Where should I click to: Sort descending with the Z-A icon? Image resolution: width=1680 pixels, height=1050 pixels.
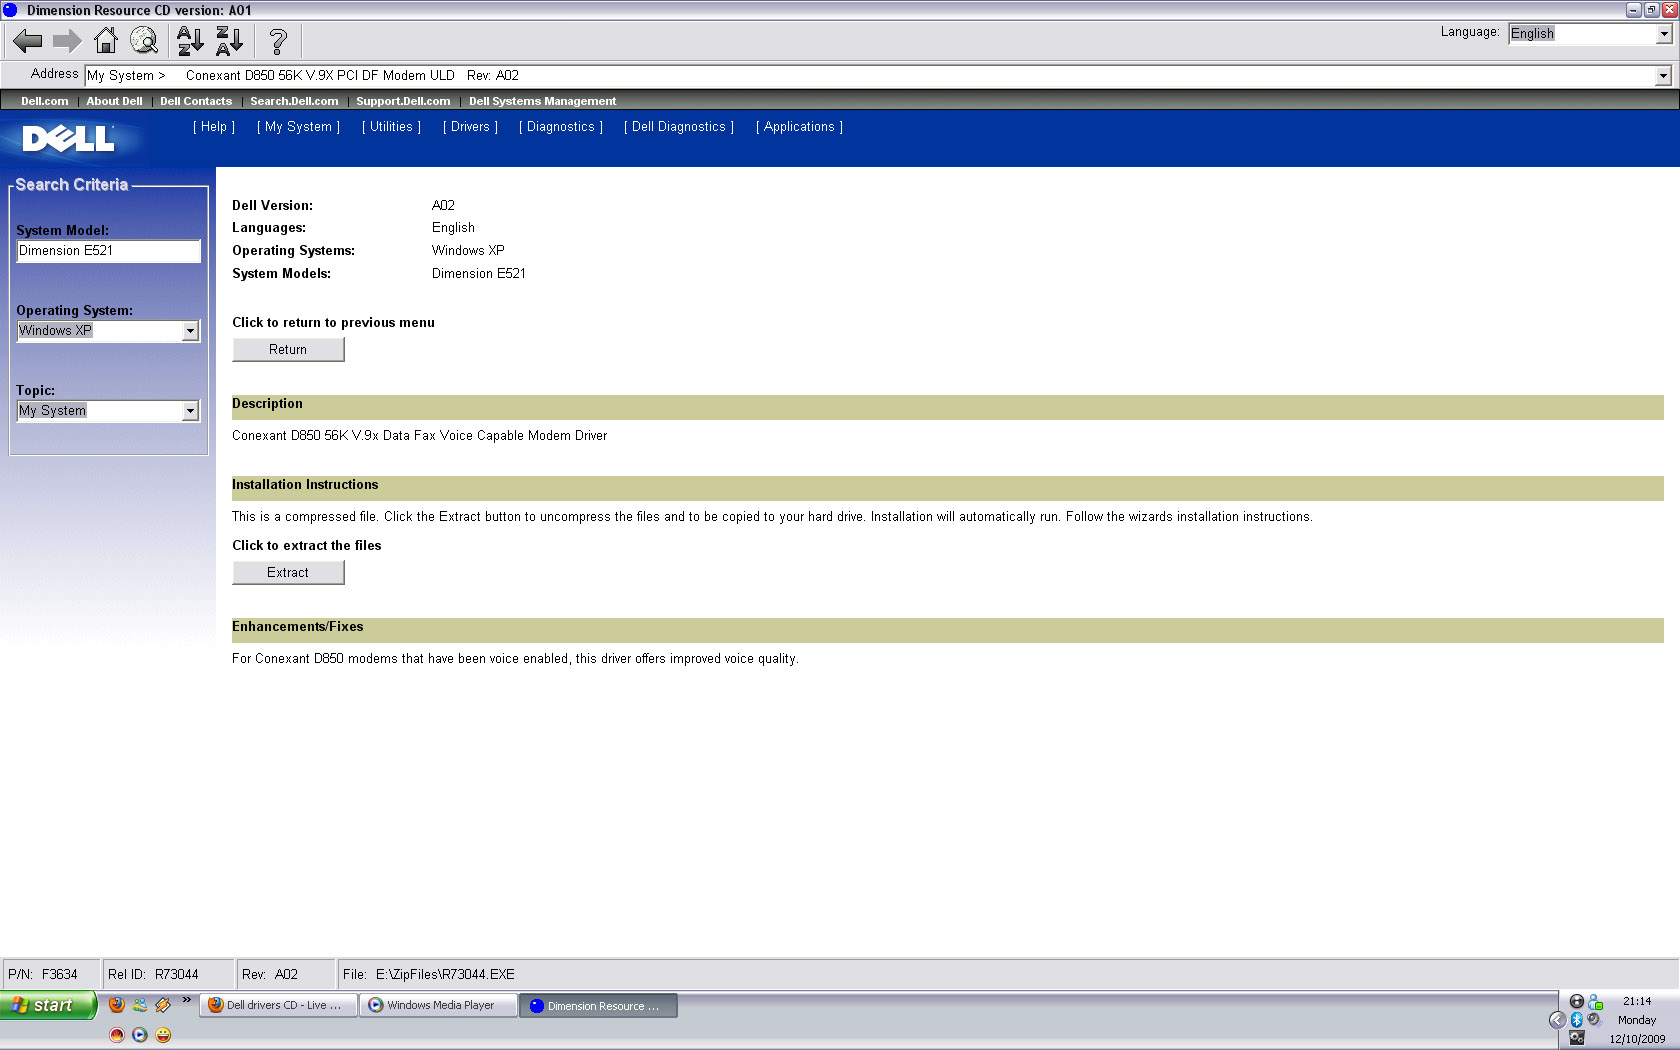tap(230, 41)
